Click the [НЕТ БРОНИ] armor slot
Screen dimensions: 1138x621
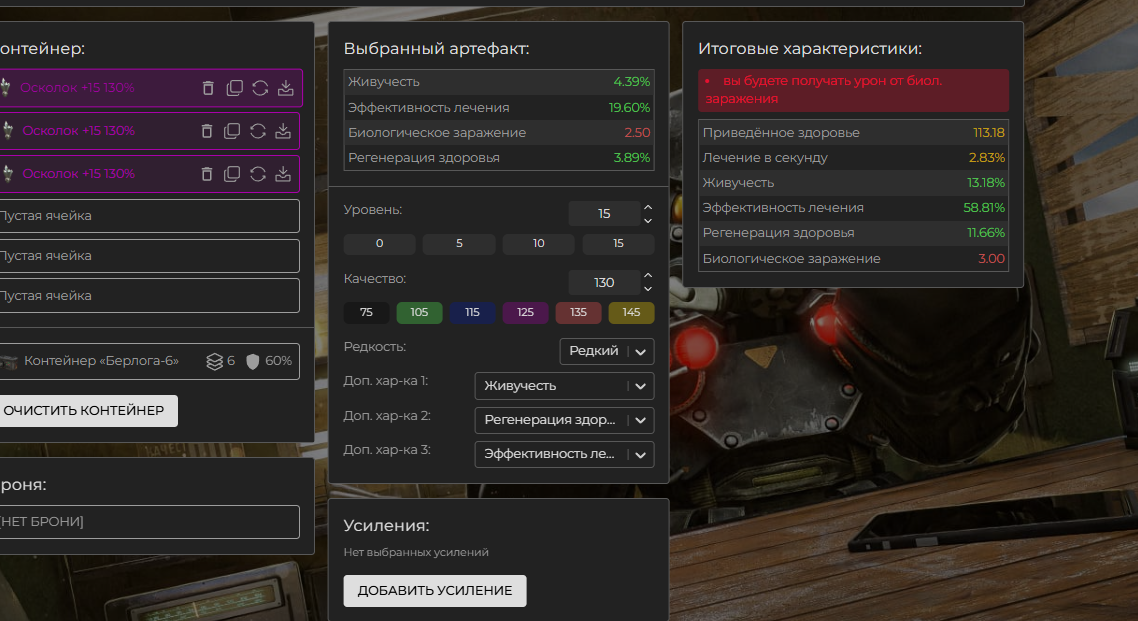coord(149,522)
